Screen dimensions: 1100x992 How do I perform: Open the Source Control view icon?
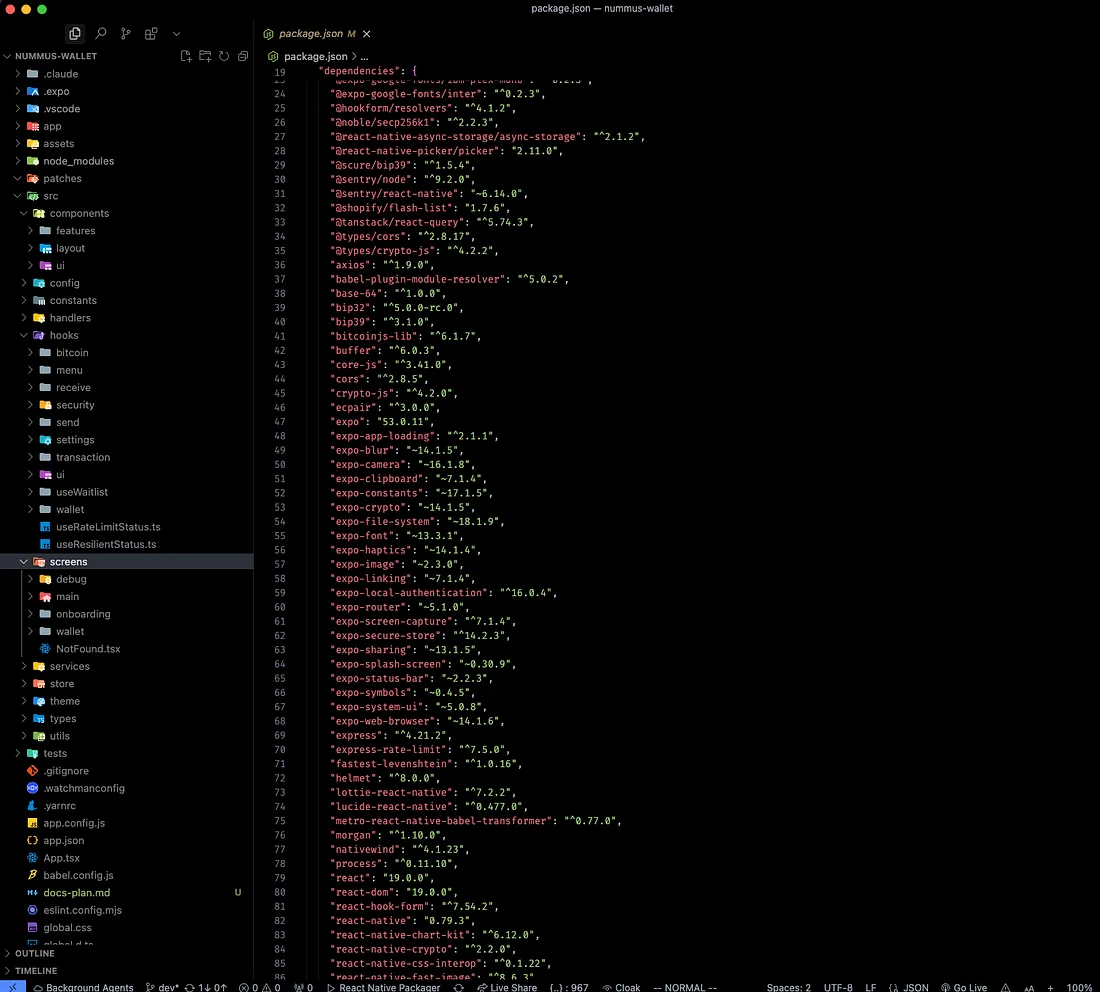[126, 34]
